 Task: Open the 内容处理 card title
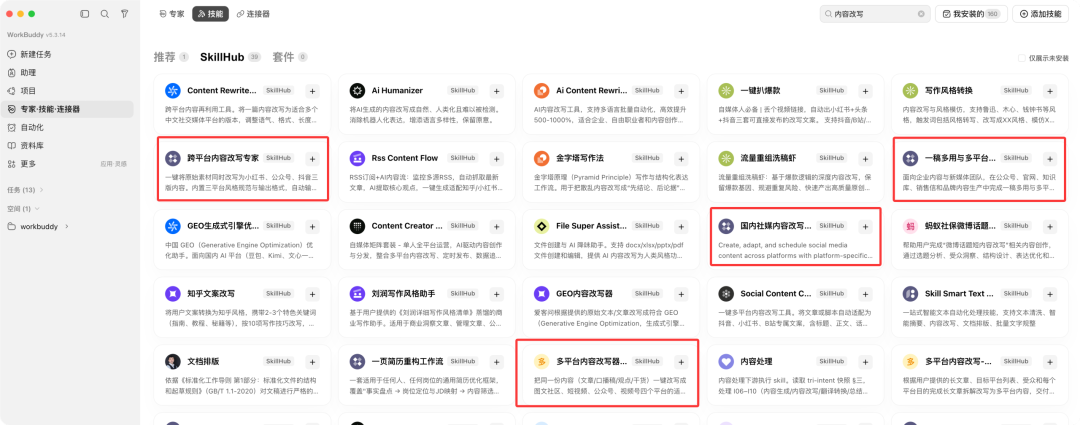pyautogui.click(x=756, y=362)
